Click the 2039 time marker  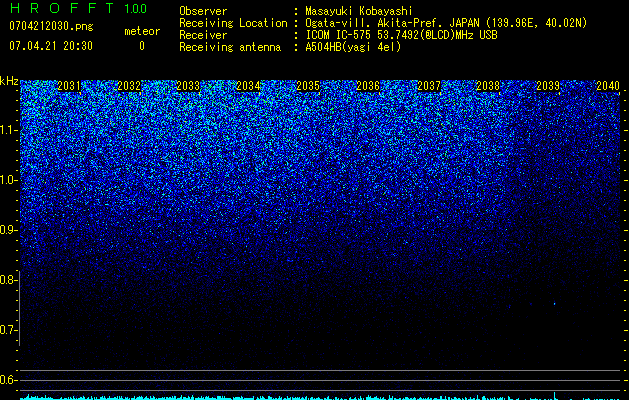click(548, 86)
